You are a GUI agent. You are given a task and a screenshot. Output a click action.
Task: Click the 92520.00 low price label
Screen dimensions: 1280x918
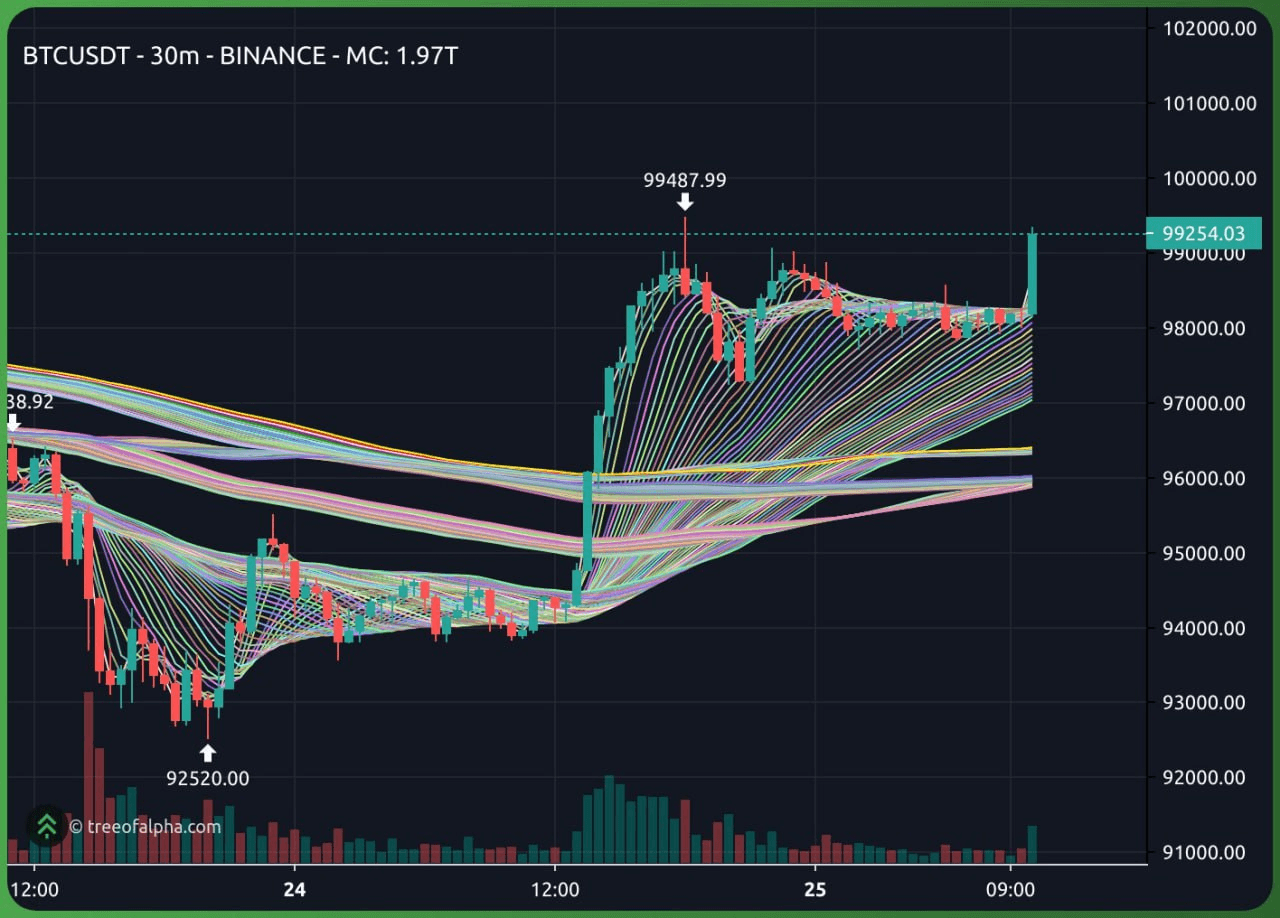(x=208, y=778)
